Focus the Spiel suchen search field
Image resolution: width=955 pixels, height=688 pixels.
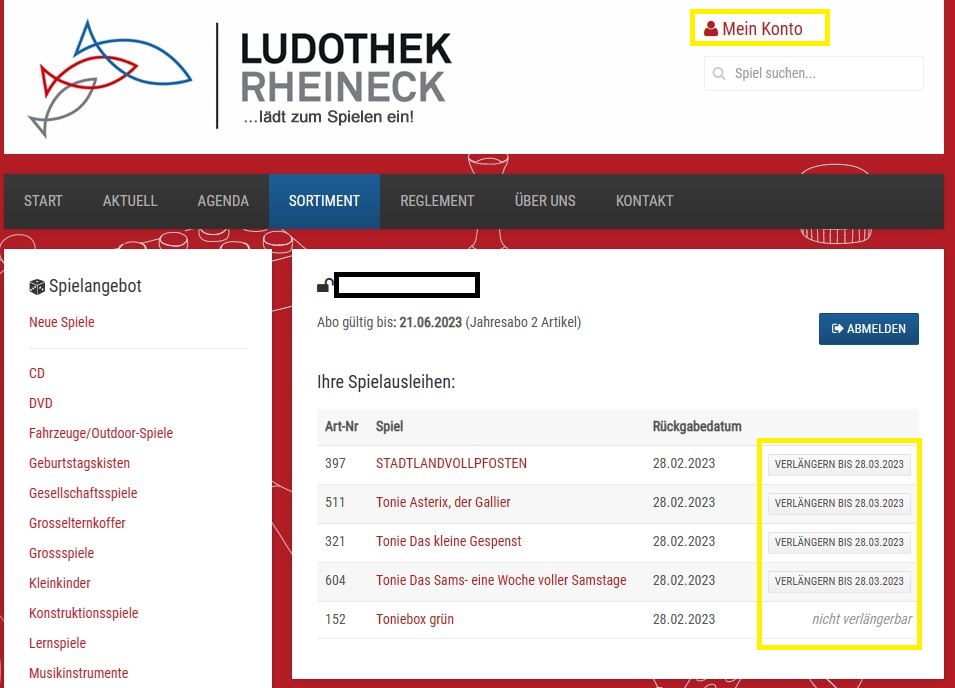coord(814,74)
